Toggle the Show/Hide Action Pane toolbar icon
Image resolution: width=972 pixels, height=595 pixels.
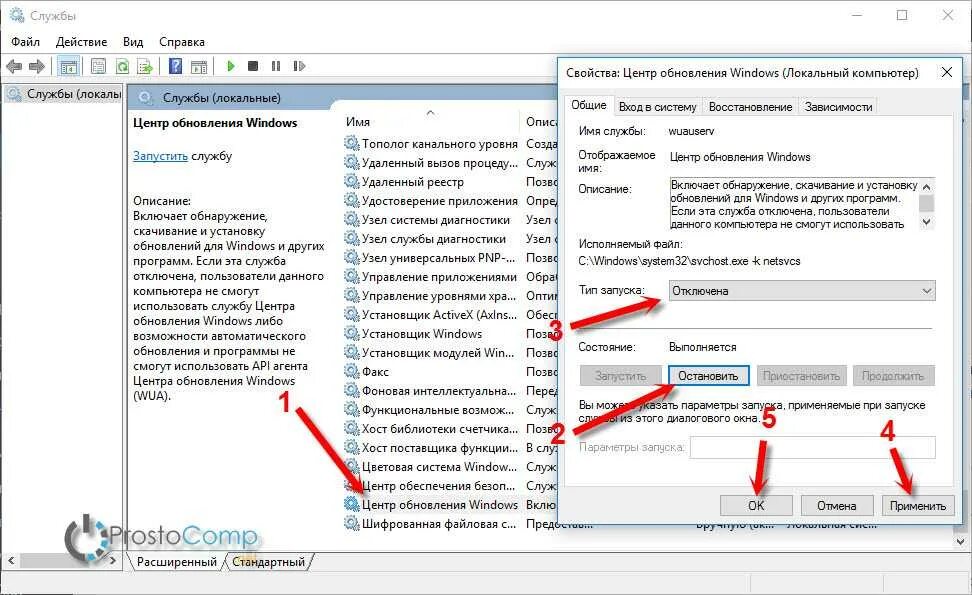(x=199, y=66)
